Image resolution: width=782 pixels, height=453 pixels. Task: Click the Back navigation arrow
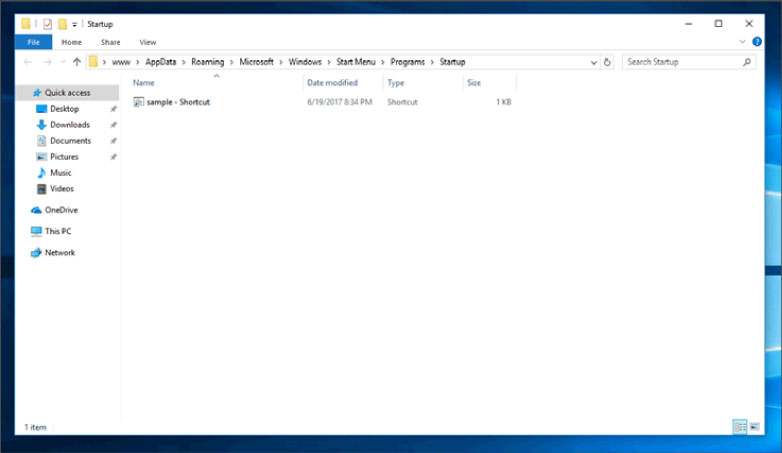[28, 62]
